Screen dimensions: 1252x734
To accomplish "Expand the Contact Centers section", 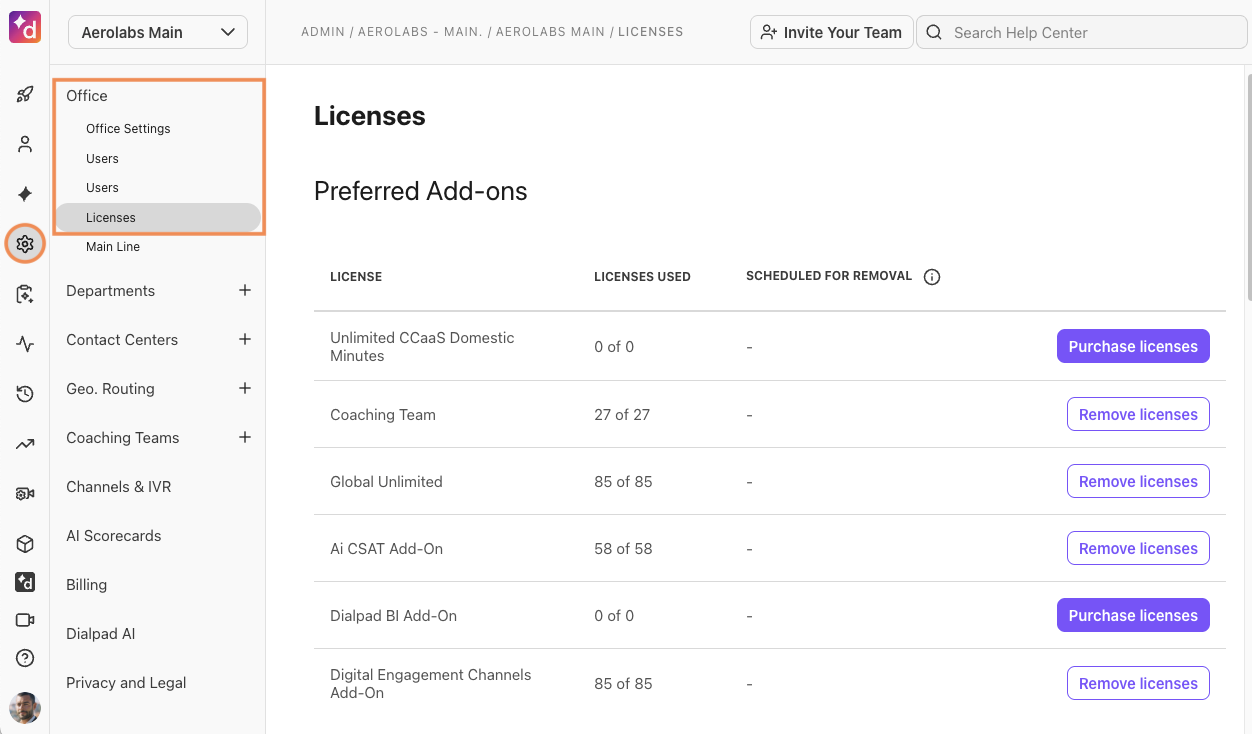I will 245,339.
